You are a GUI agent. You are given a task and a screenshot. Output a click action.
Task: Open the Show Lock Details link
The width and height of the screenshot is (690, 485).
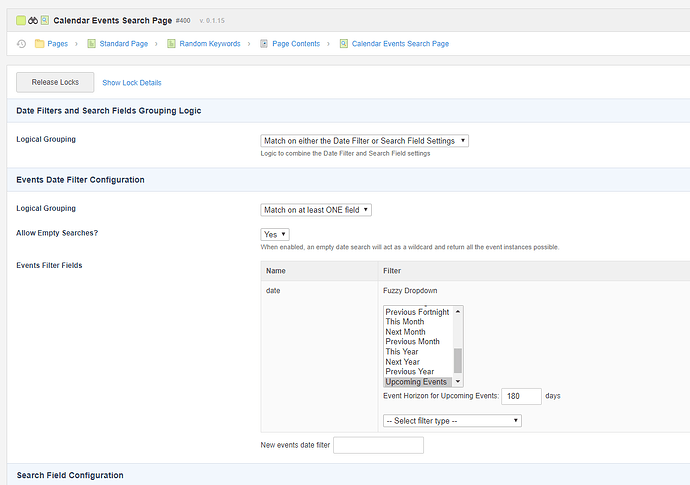point(131,83)
